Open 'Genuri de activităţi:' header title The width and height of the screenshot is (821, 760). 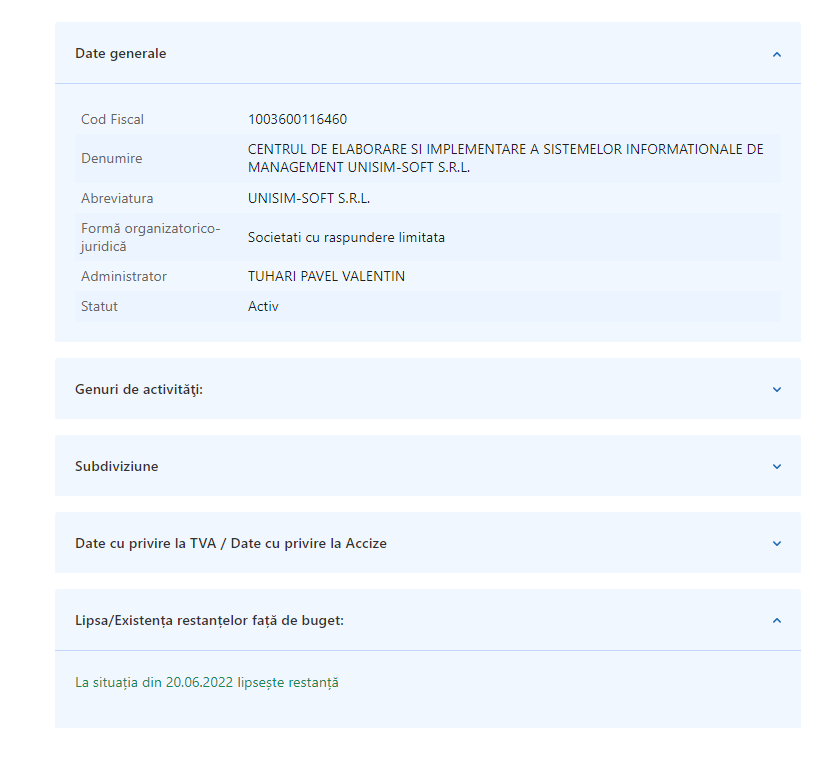(139, 389)
